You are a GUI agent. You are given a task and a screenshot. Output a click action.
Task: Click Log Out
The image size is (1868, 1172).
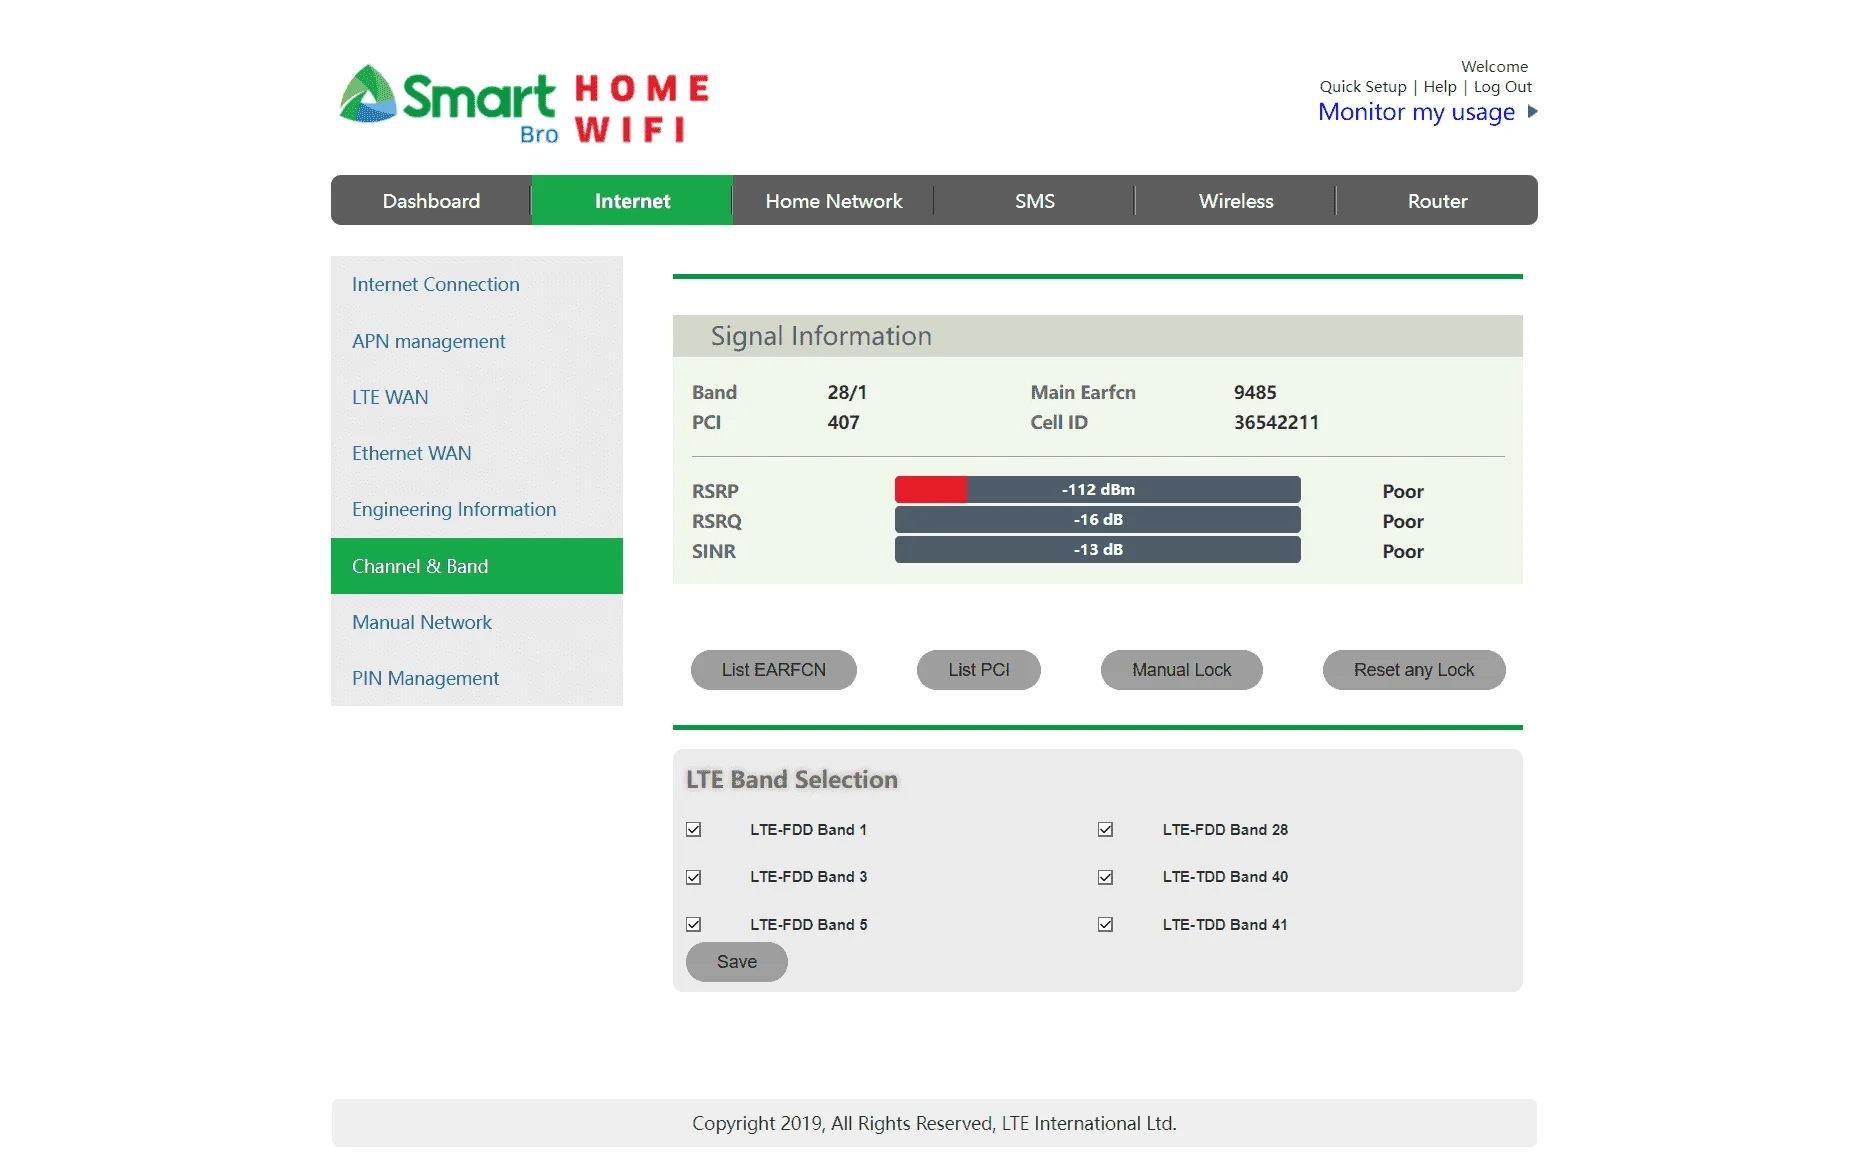coord(1503,87)
